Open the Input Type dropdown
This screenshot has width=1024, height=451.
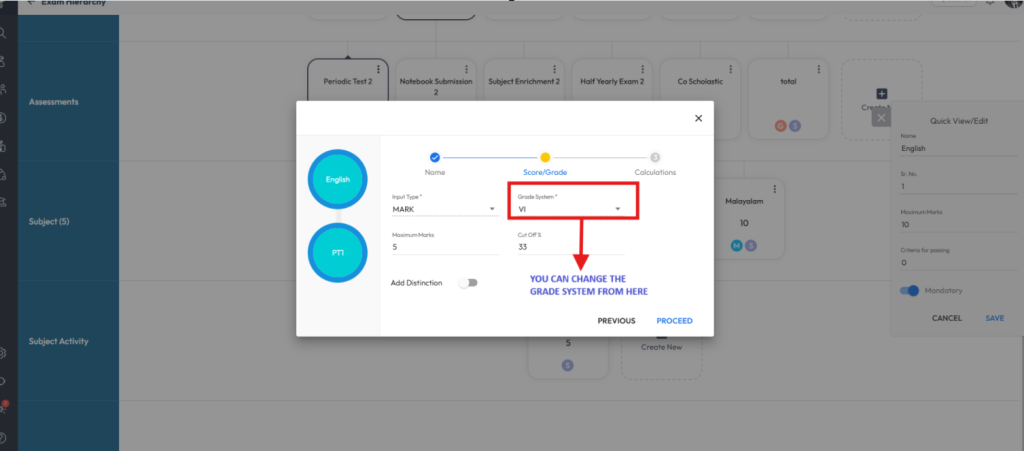point(444,210)
